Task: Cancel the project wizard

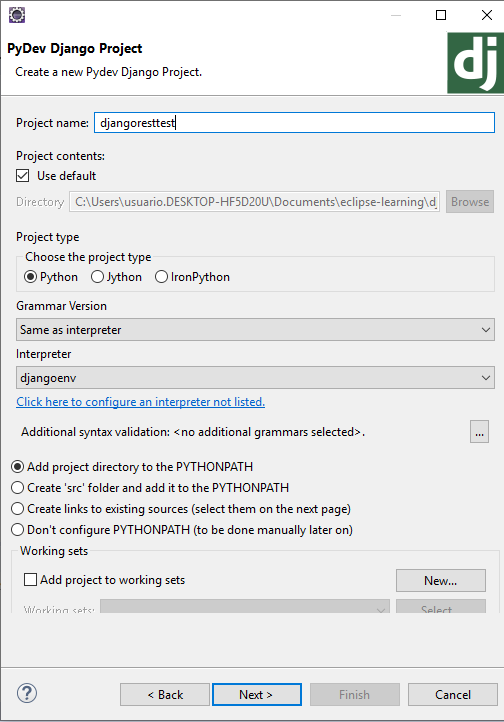Action: [452, 694]
